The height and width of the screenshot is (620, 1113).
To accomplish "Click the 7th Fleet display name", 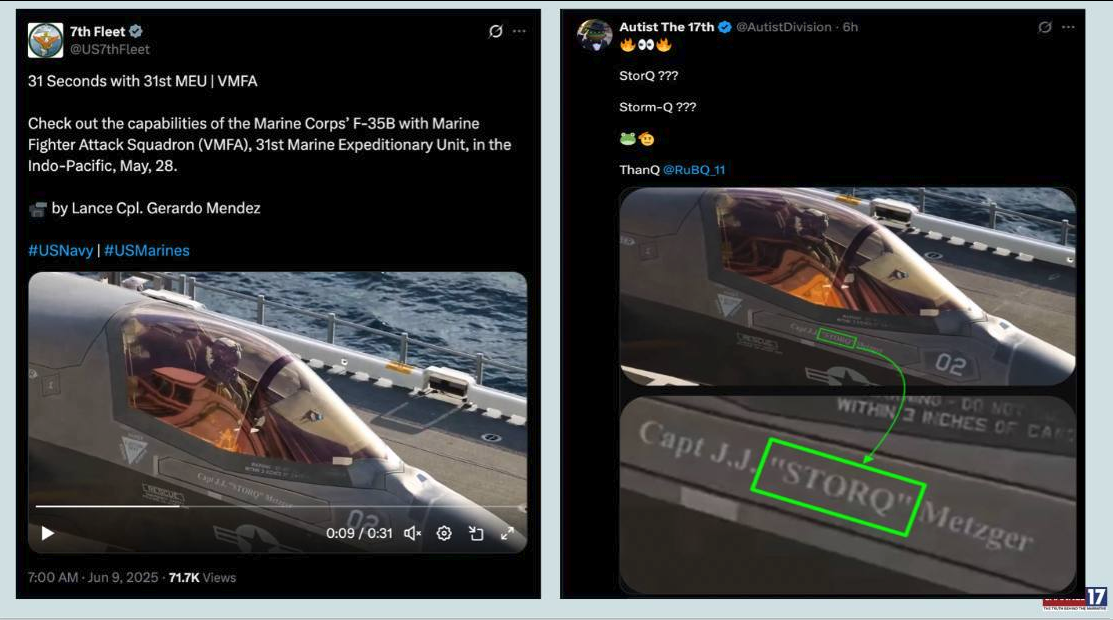I will coord(97,31).
